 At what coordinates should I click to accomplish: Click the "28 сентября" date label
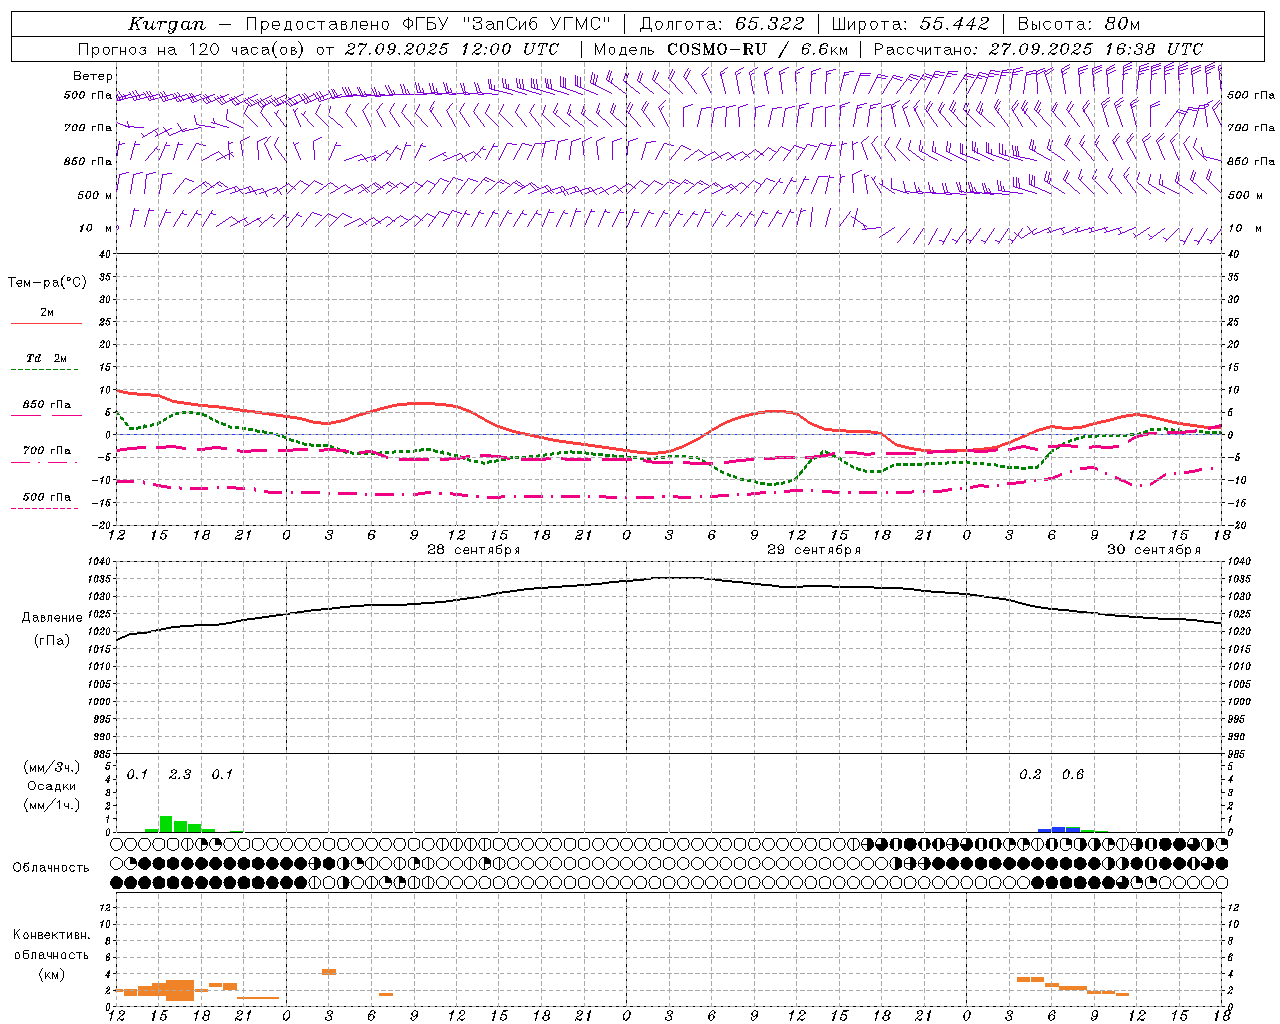coord(473,550)
